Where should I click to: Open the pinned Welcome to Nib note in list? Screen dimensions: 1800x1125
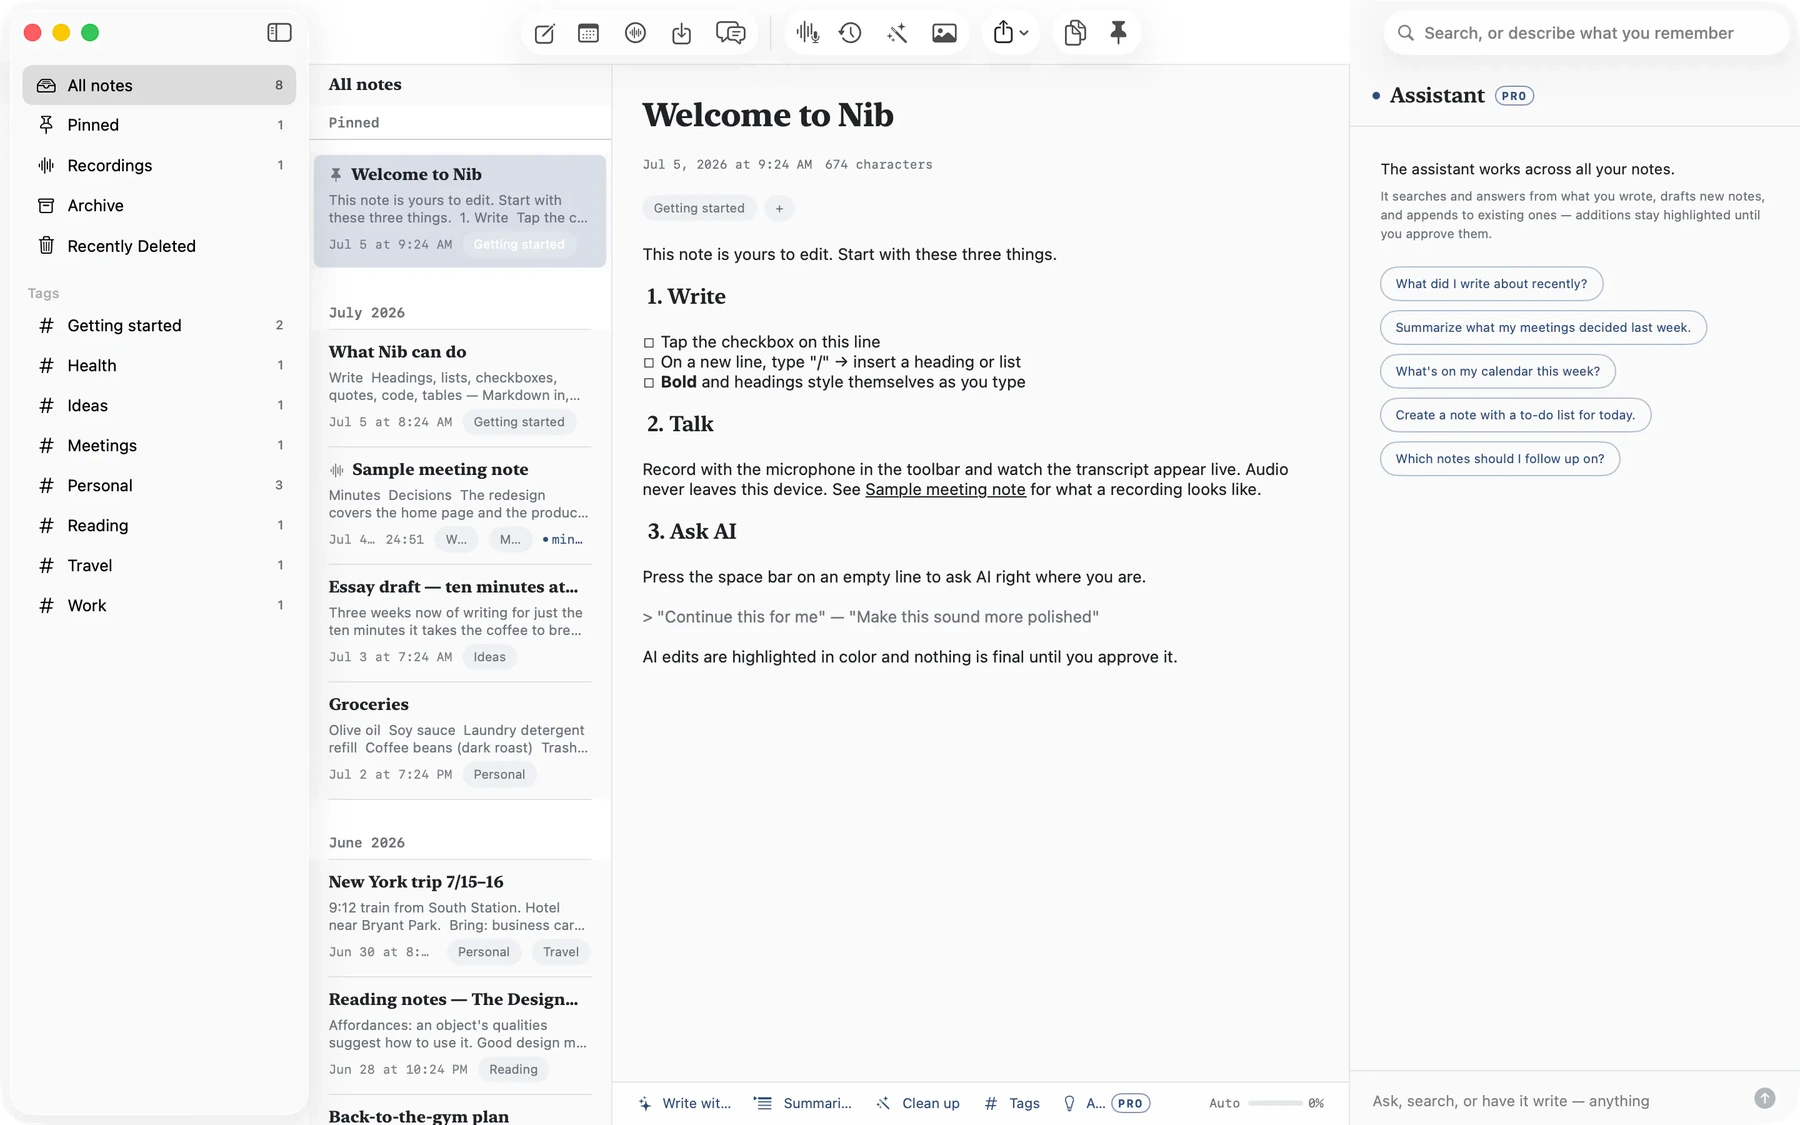click(x=460, y=211)
